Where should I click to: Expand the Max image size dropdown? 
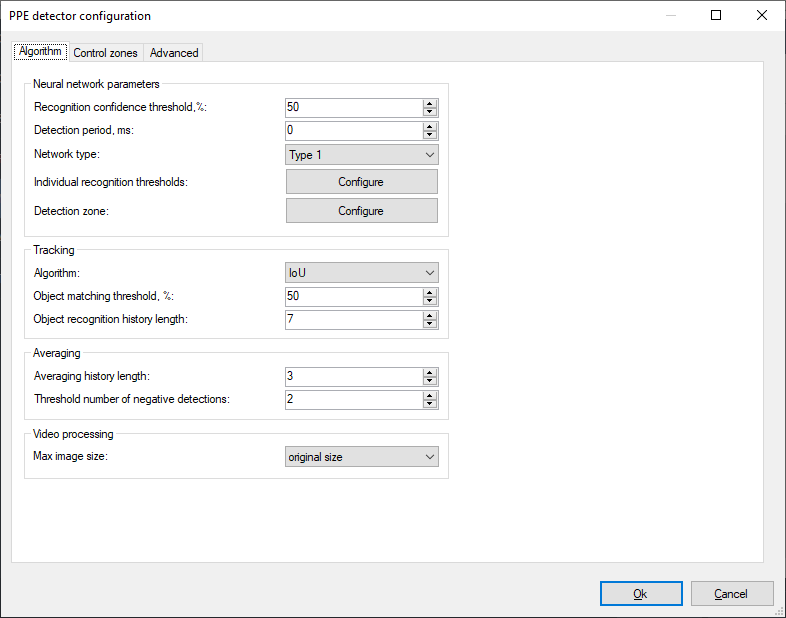click(361, 457)
